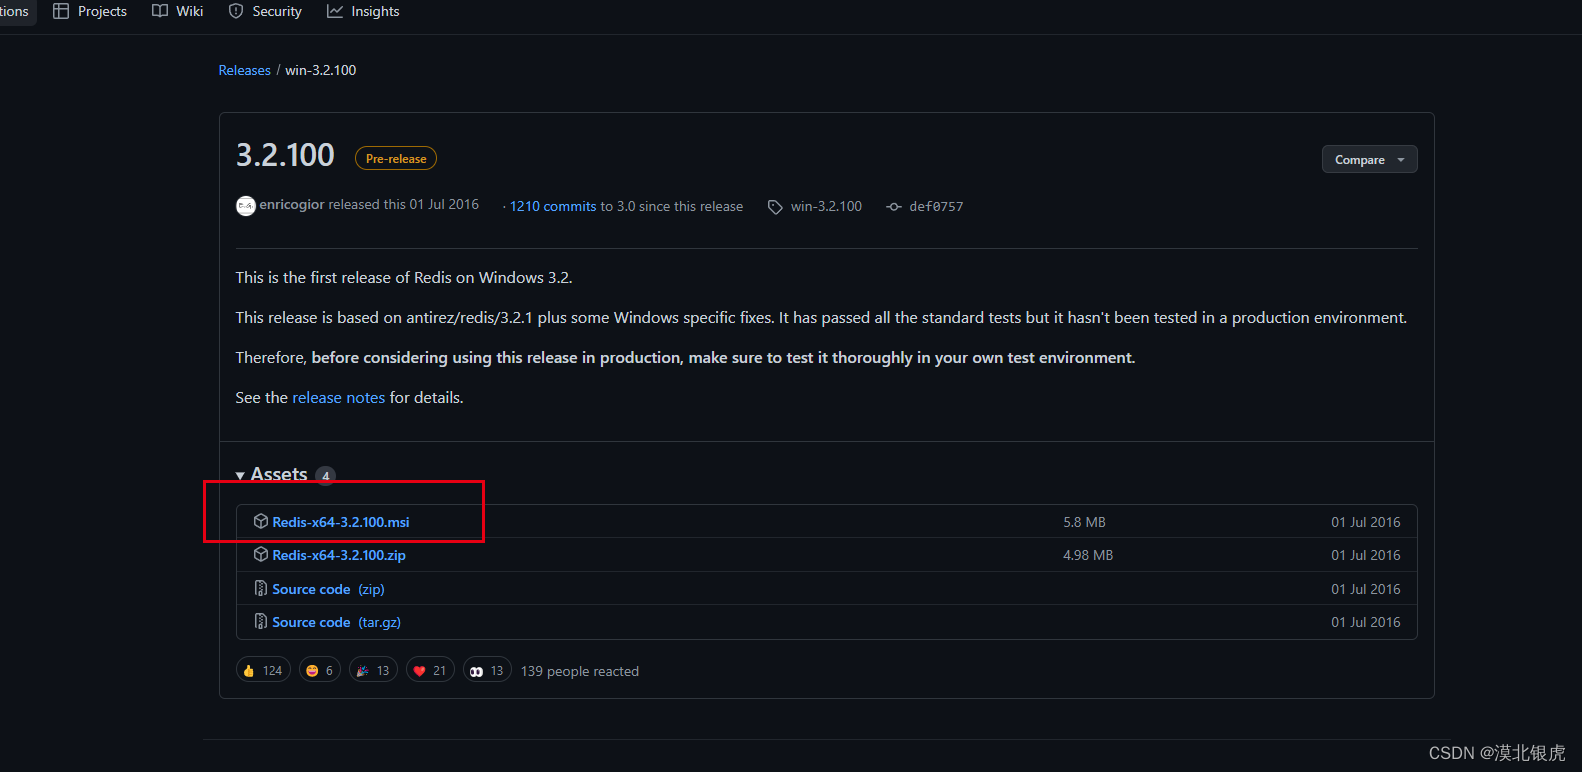Image resolution: width=1582 pixels, height=772 pixels.
Task: Click the package icon for the msi file
Action: pos(261,521)
